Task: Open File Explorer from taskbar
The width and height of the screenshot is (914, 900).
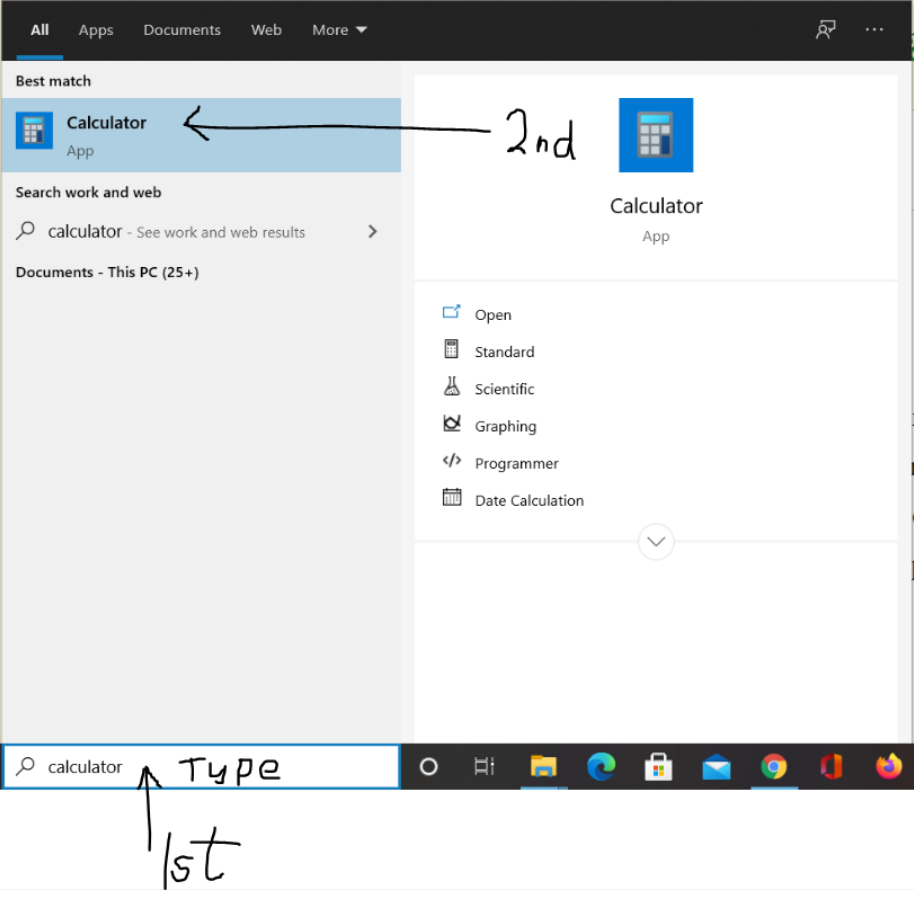Action: click(x=543, y=767)
